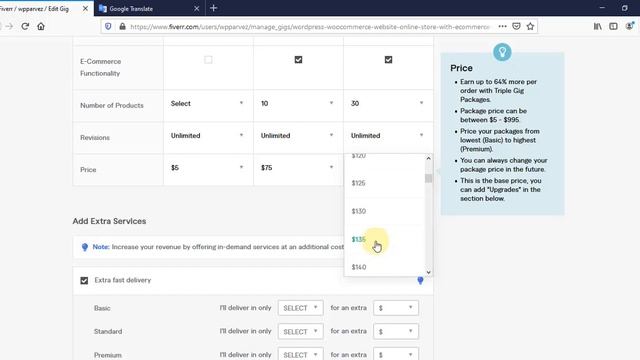Viewport: 640px width, 360px height.
Task: Open Standard delivery time SELECT dropdown
Action: tap(300, 331)
